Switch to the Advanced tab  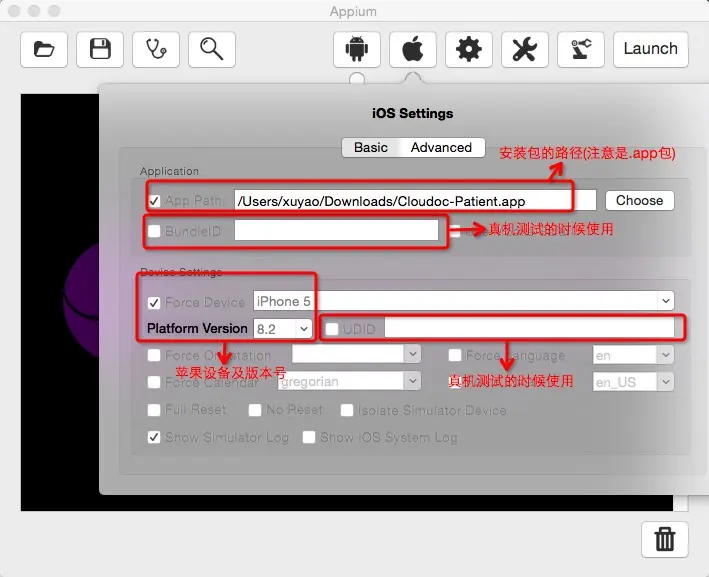tap(441, 147)
